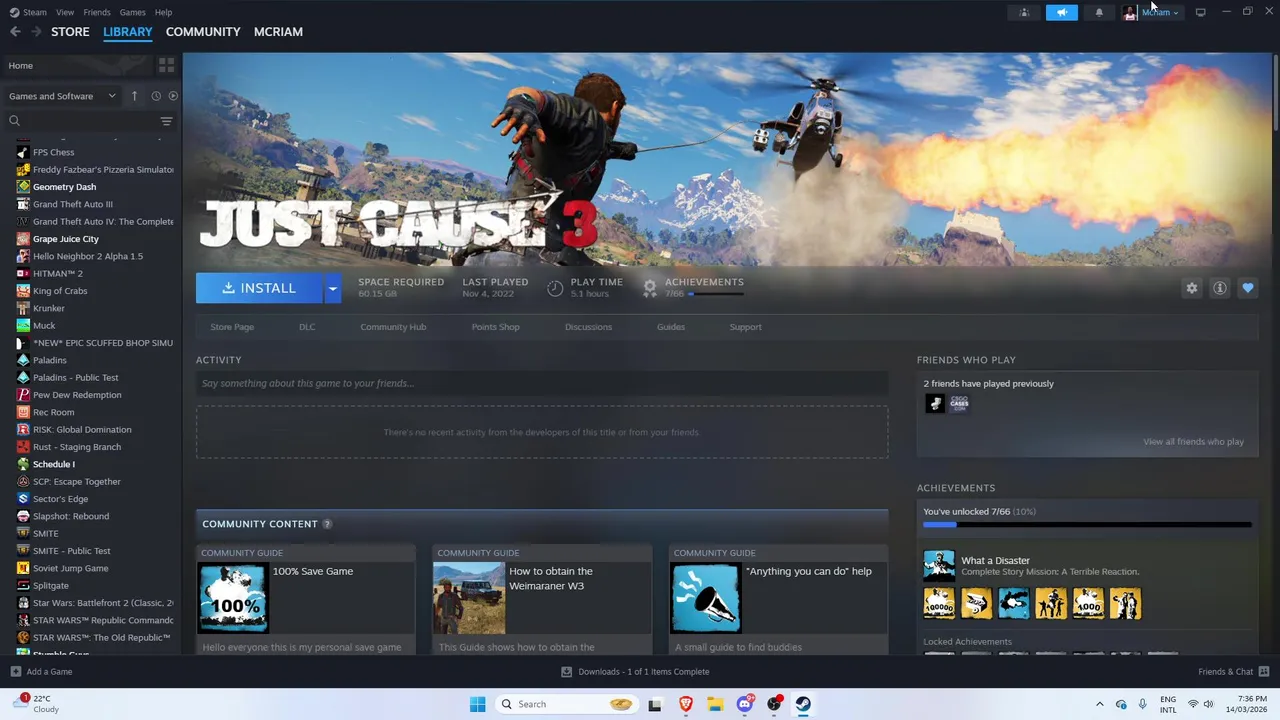
Task: Open the Store Page link
Action: (x=232, y=327)
